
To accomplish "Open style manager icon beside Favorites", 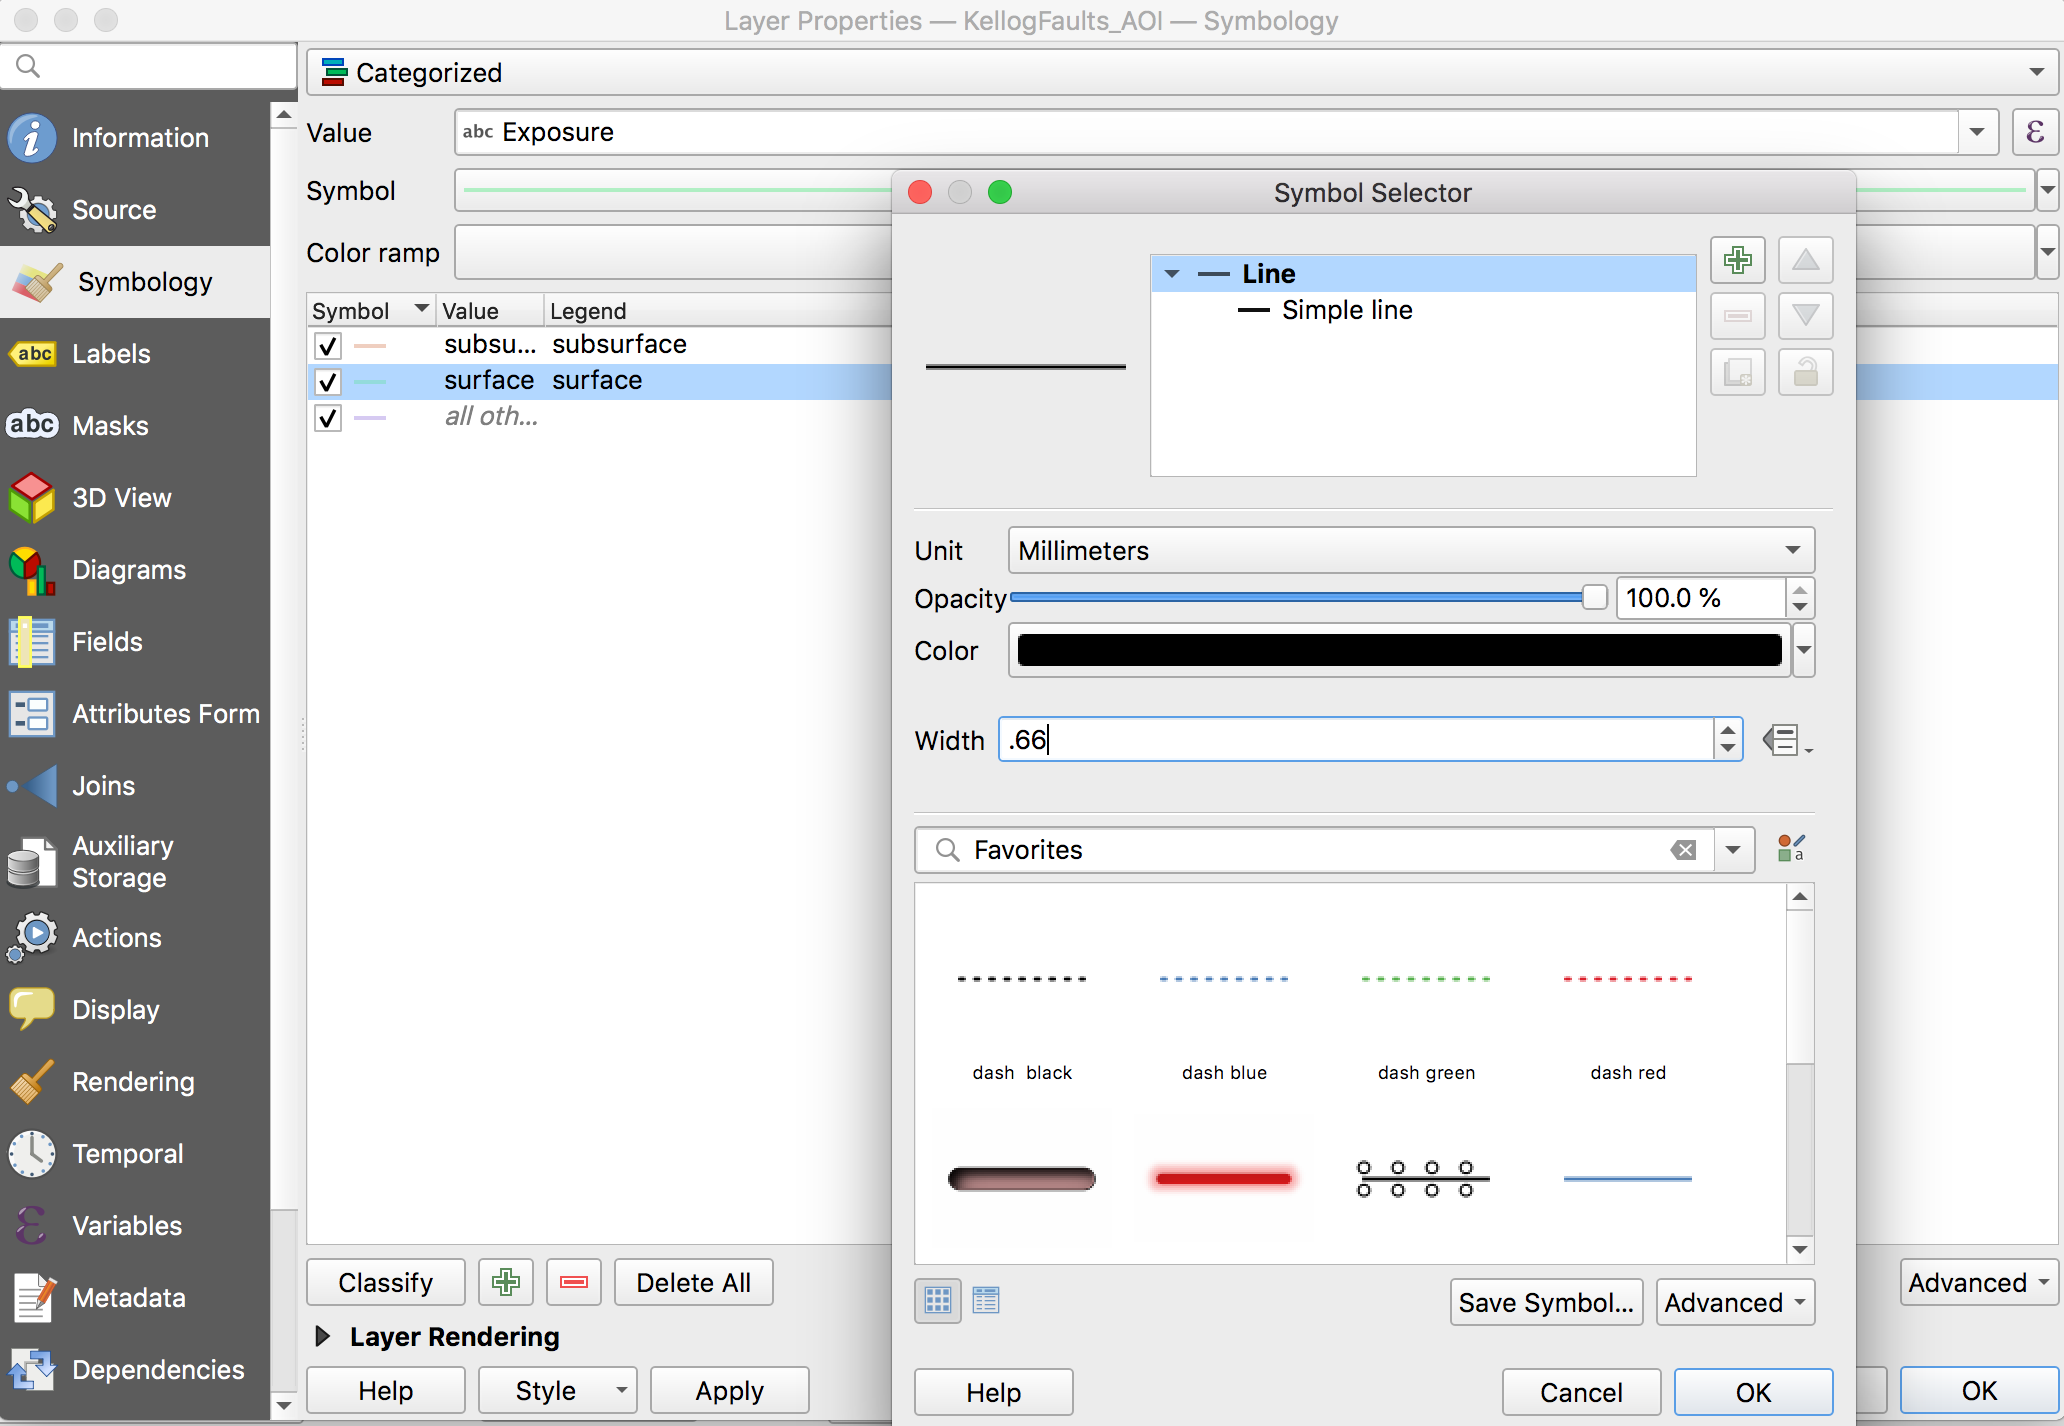I will pyautogui.click(x=1790, y=849).
